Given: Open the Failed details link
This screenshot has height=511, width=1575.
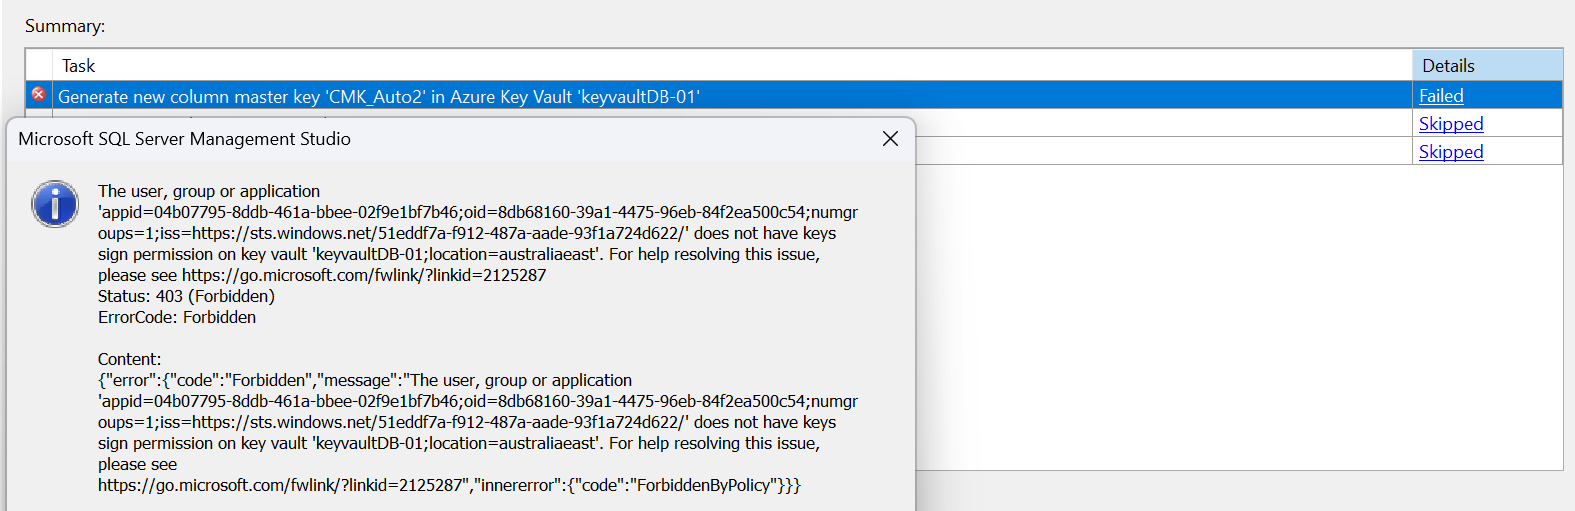Looking at the screenshot, I should 1441,96.
